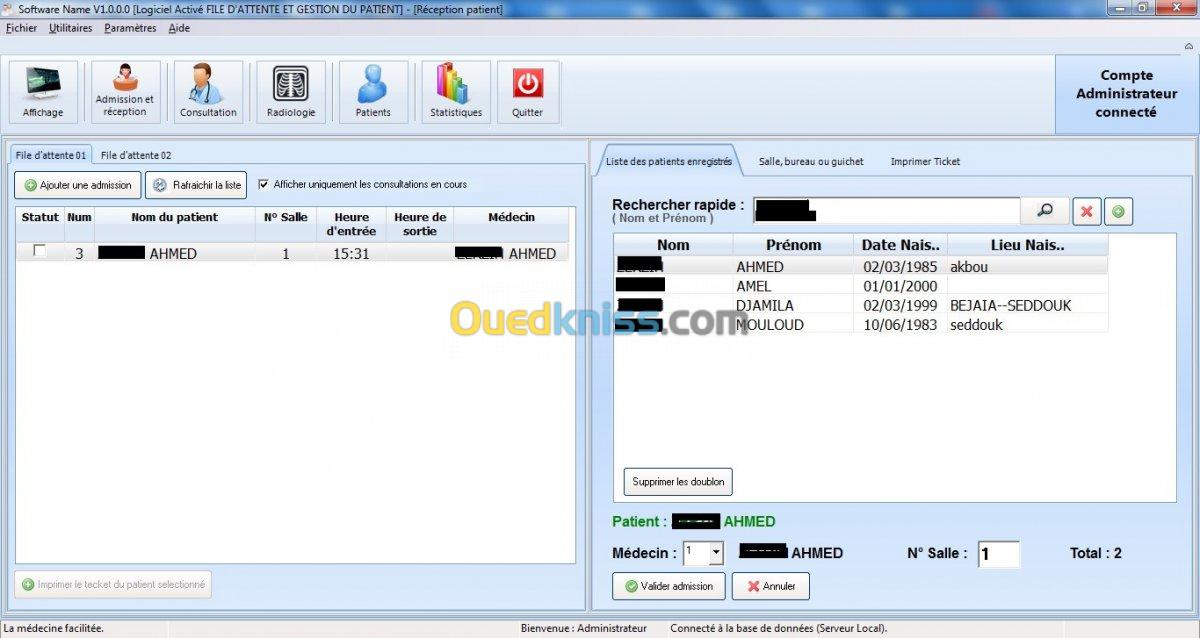Open the Utilitaires menu
The width and height of the screenshot is (1200, 638).
[x=70, y=28]
